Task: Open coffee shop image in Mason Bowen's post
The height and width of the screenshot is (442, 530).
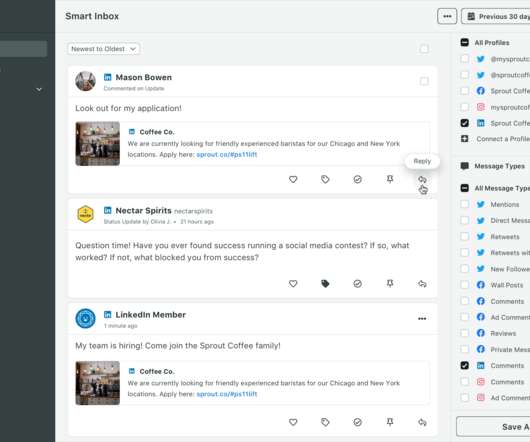Action: (x=98, y=144)
